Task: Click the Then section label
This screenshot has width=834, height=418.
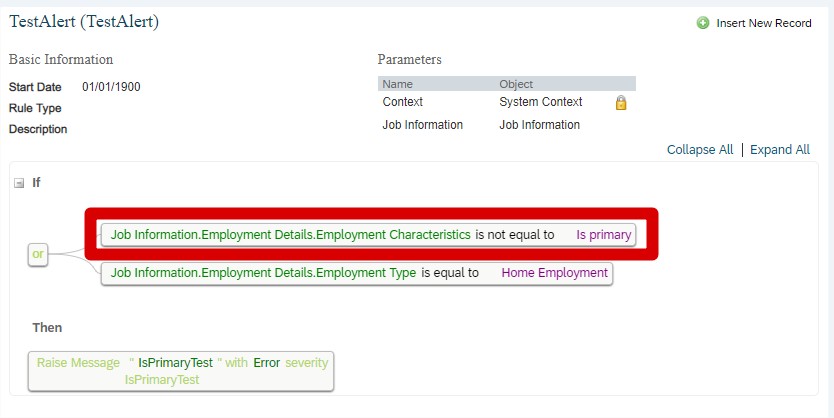Action: [47, 328]
